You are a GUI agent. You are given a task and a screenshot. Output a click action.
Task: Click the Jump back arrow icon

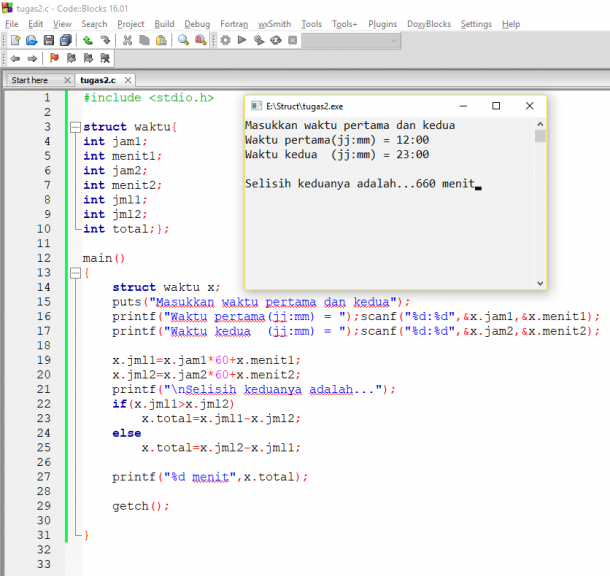click(x=15, y=59)
